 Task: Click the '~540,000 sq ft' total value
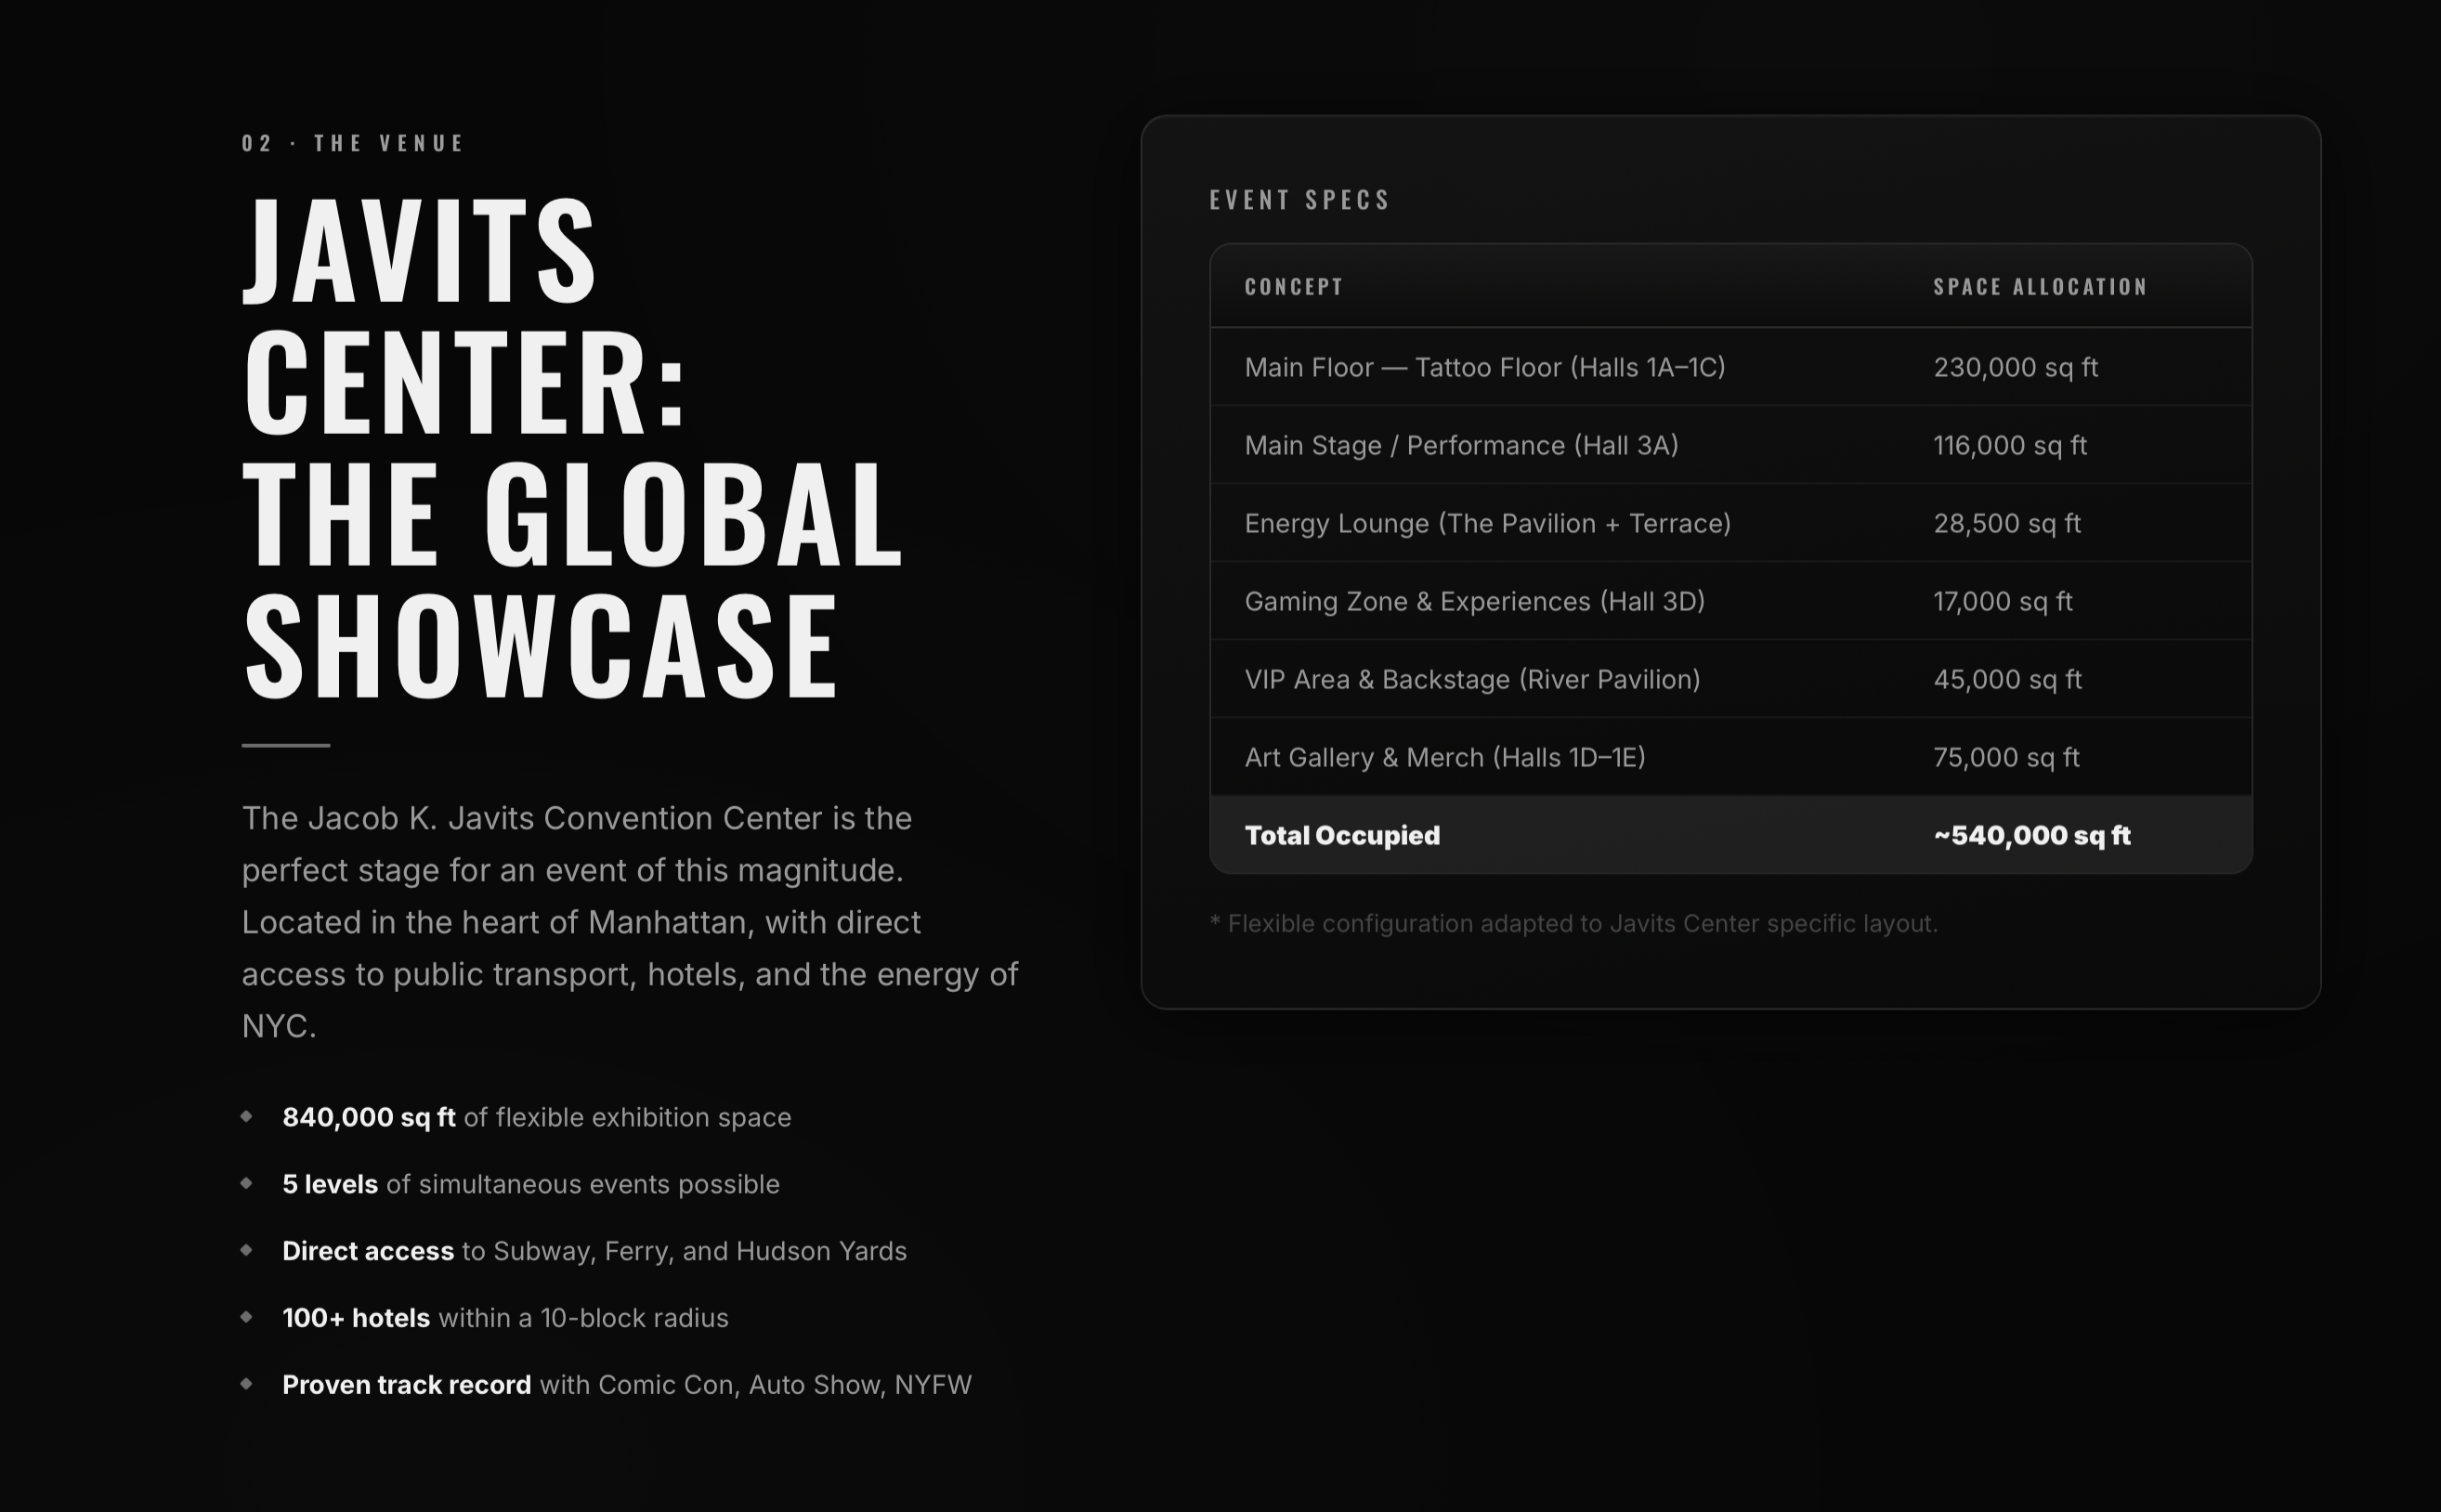click(x=2032, y=836)
